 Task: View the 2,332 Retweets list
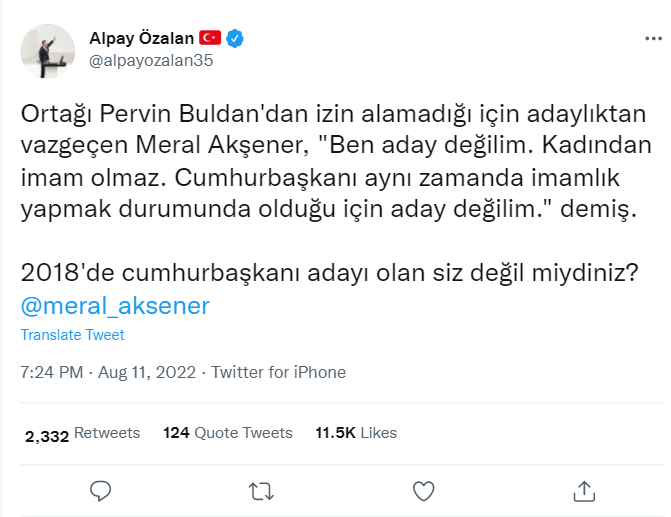[x=82, y=433]
